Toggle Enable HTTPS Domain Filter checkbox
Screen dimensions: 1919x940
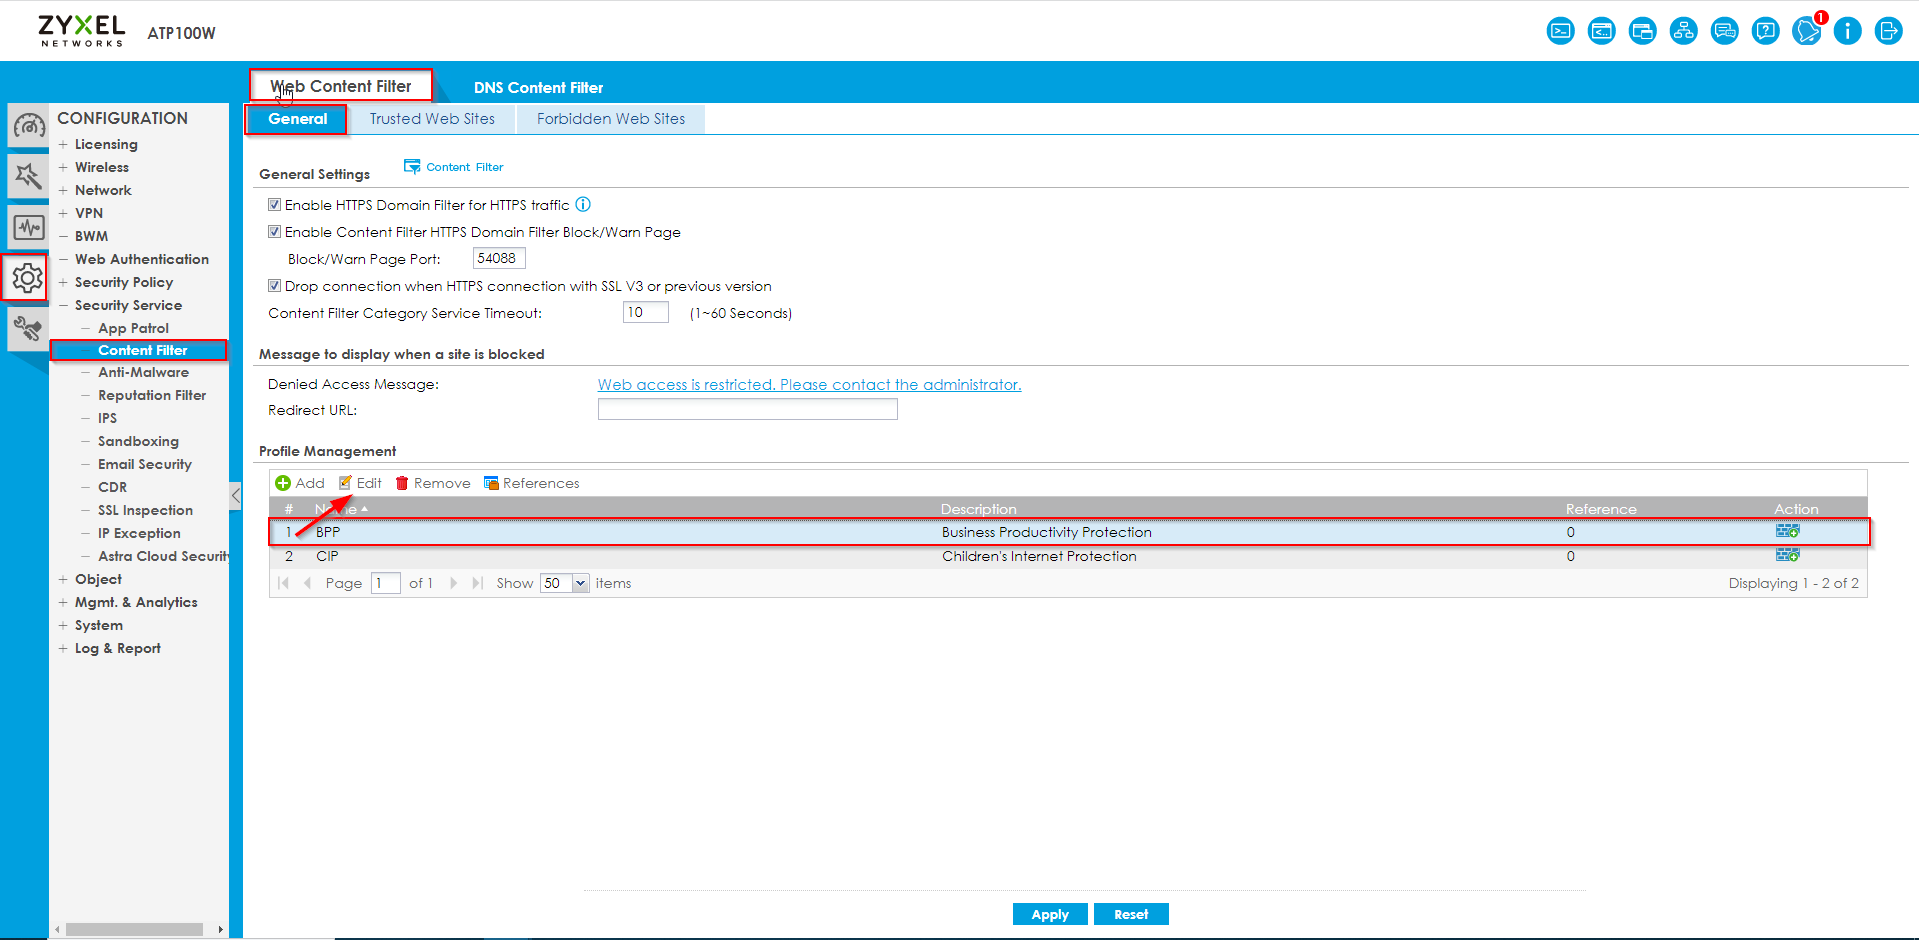pyautogui.click(x=274, y=205)
